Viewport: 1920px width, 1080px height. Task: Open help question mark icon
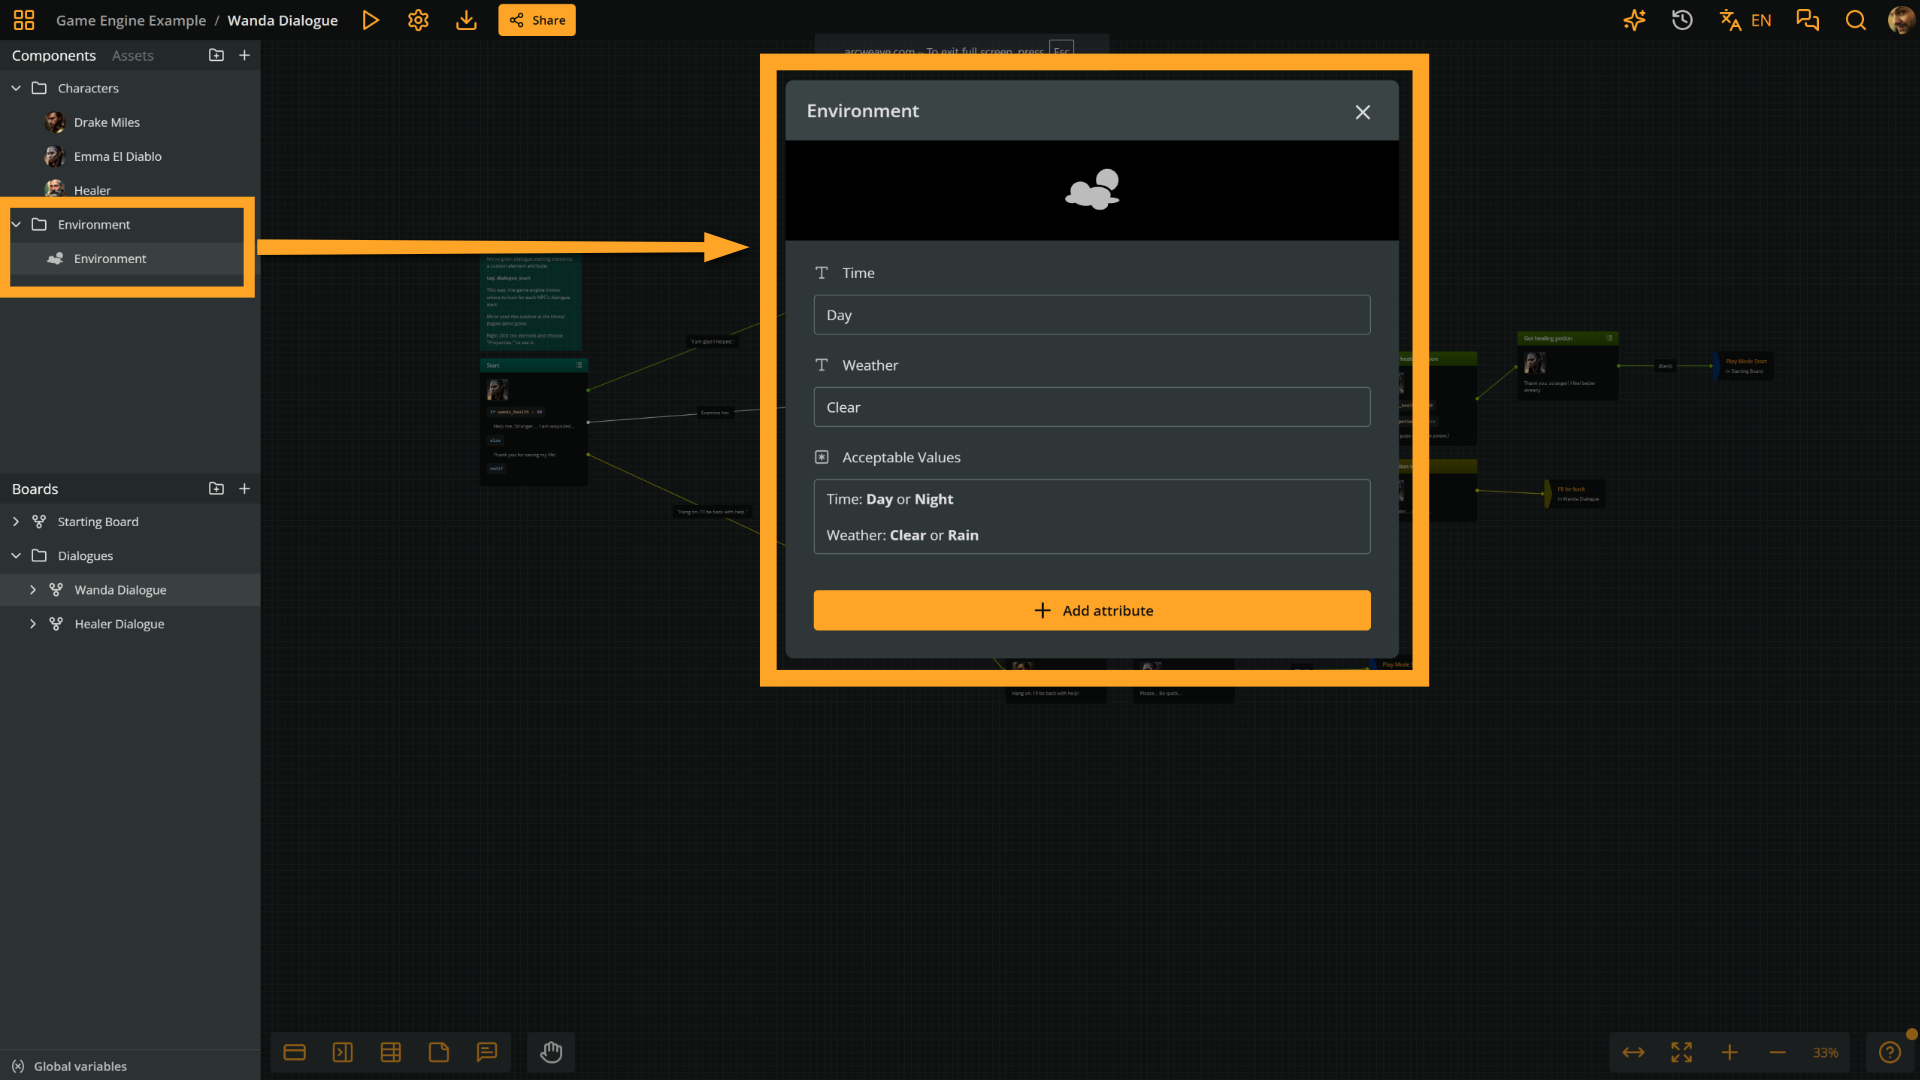(1889, 1052)
